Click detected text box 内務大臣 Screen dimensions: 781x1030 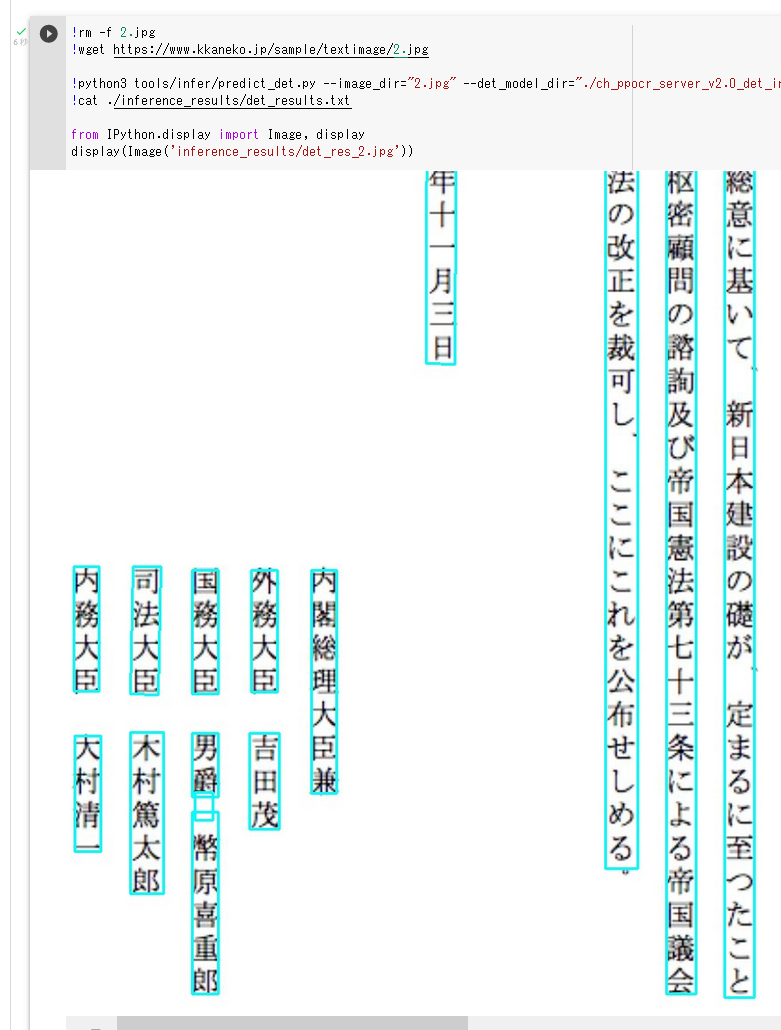point(87,629)
